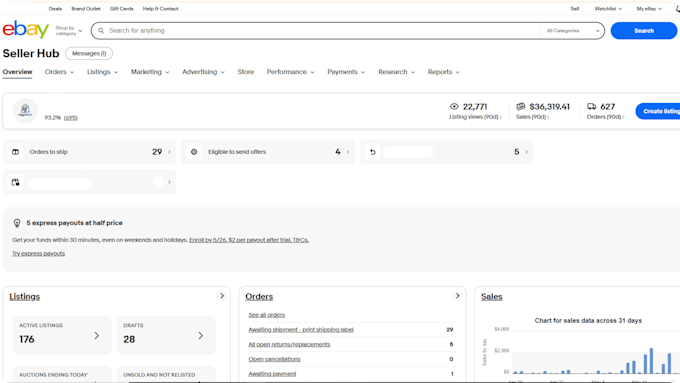This screenshot has width=680, height=383.
Task: Open Sales (90d) details
Action: (x=532, y=117)
